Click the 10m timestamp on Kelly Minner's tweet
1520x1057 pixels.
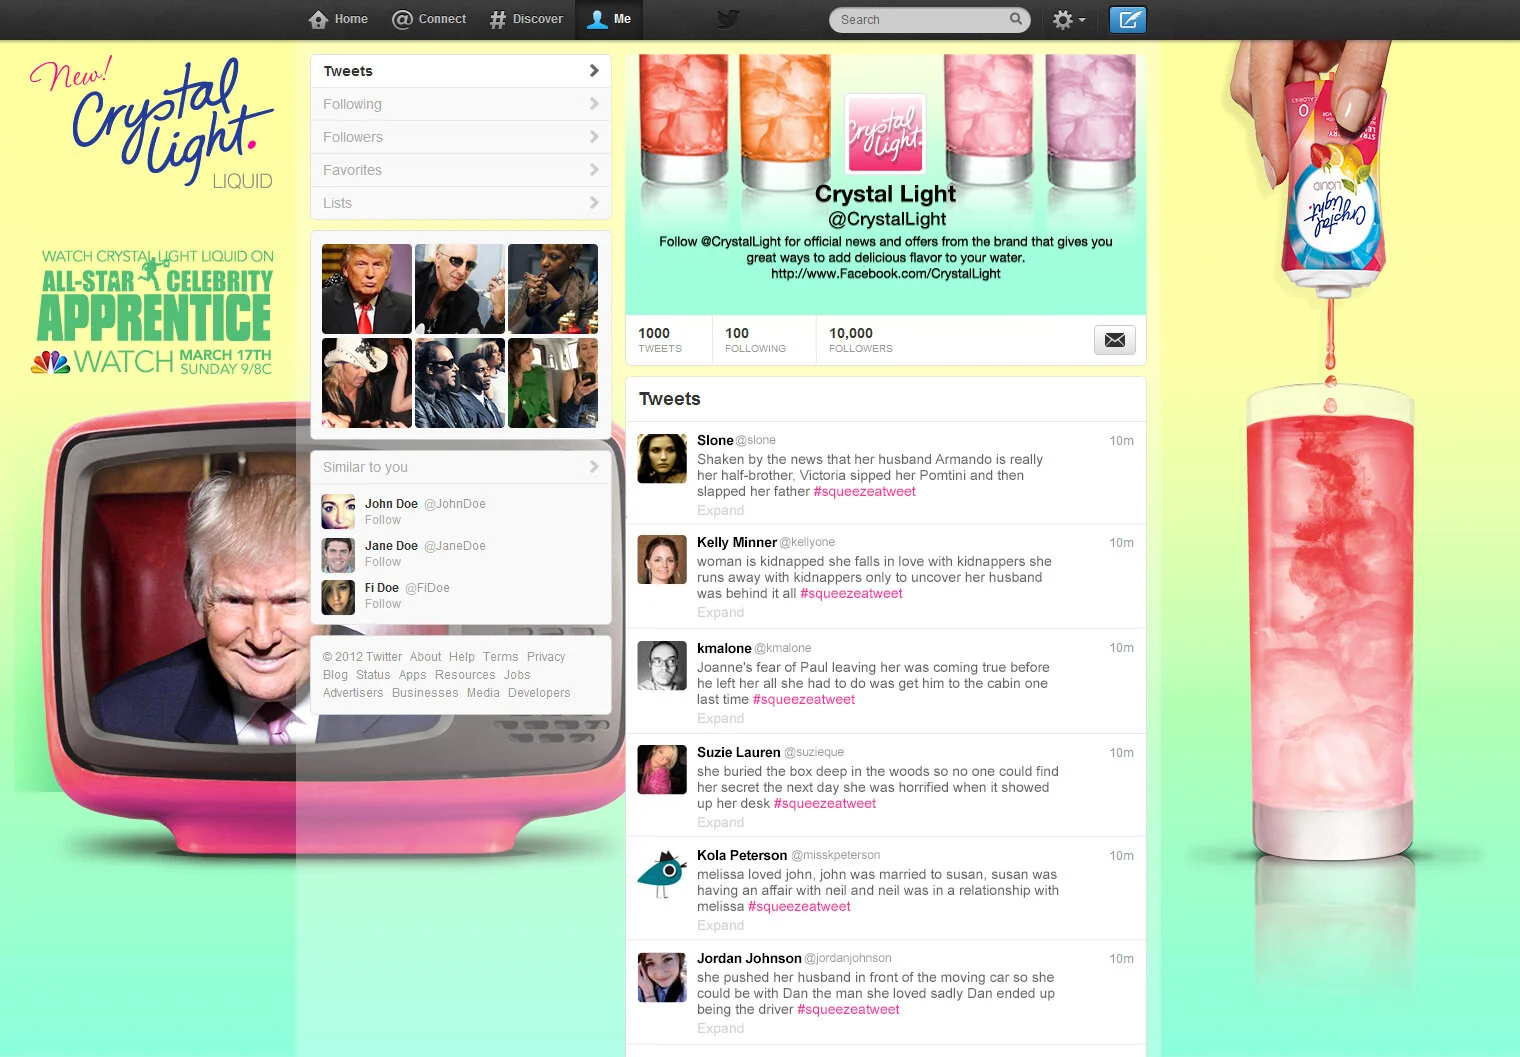[1121, 543]
